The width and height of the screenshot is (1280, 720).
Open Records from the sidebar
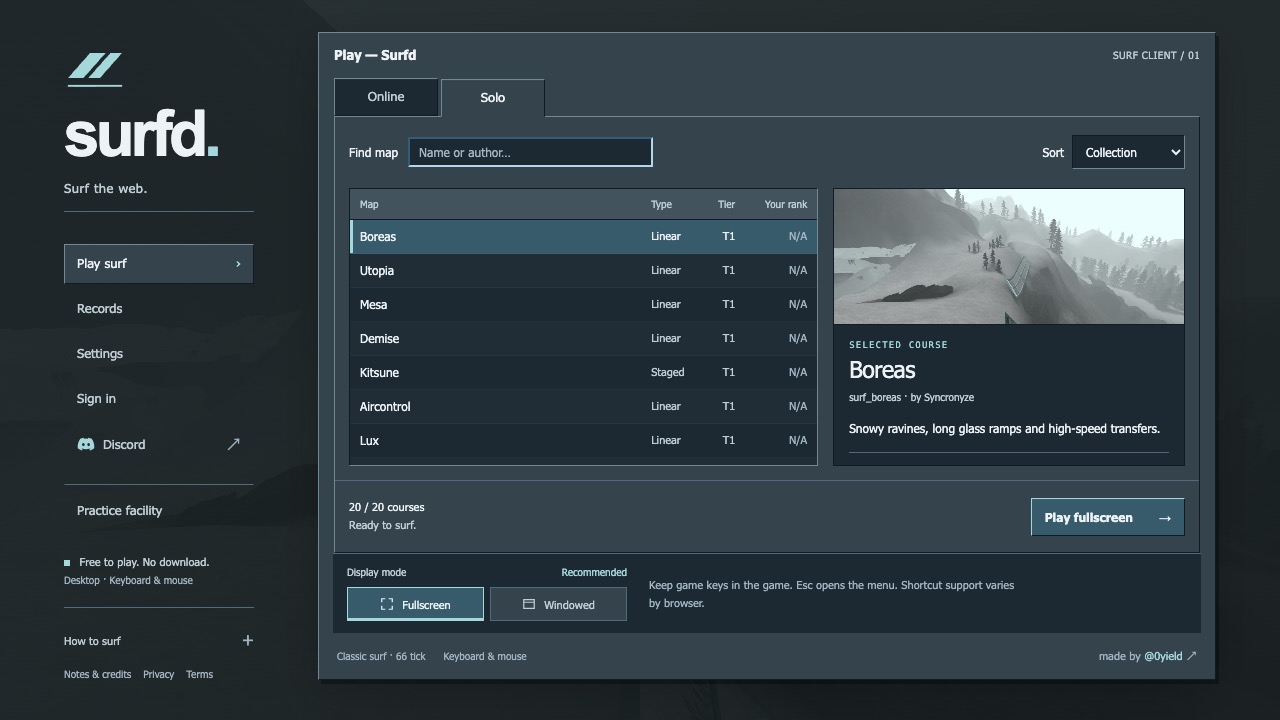click(x=159, y=309)
